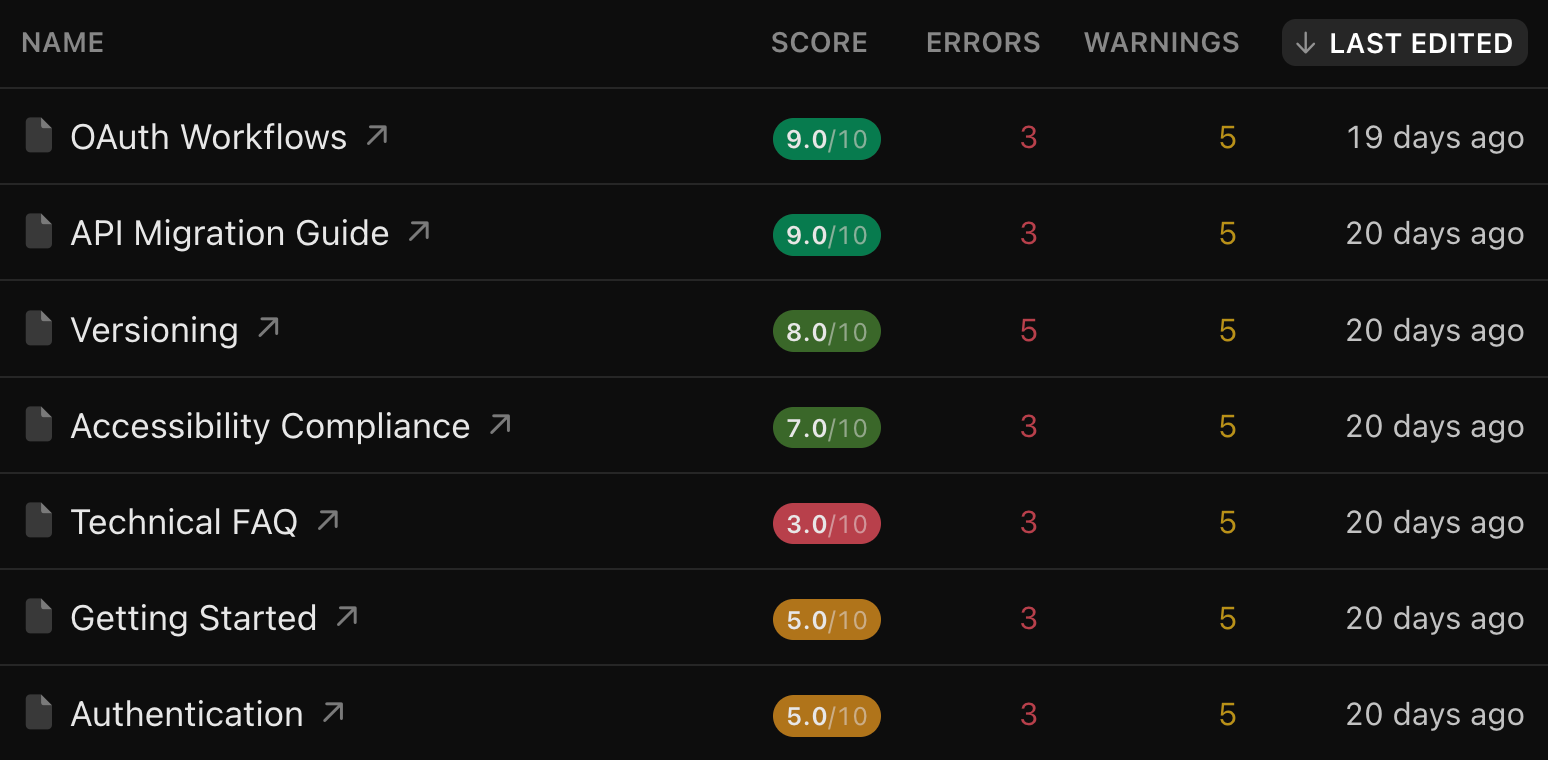Click the Warnings column header
Screen dimensions: 1548x760
click(x=1161, y=43)
